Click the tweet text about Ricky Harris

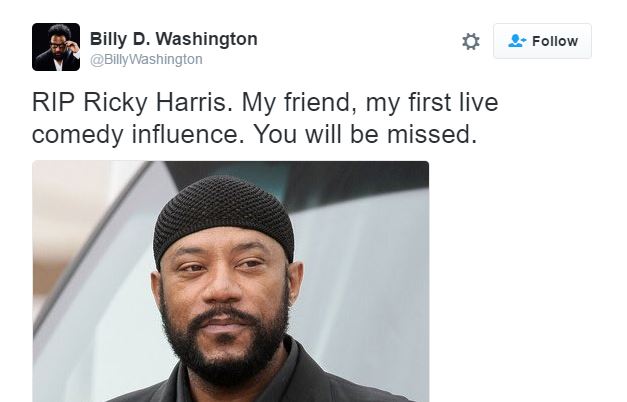pyautogui.click(x=265, y=118)
